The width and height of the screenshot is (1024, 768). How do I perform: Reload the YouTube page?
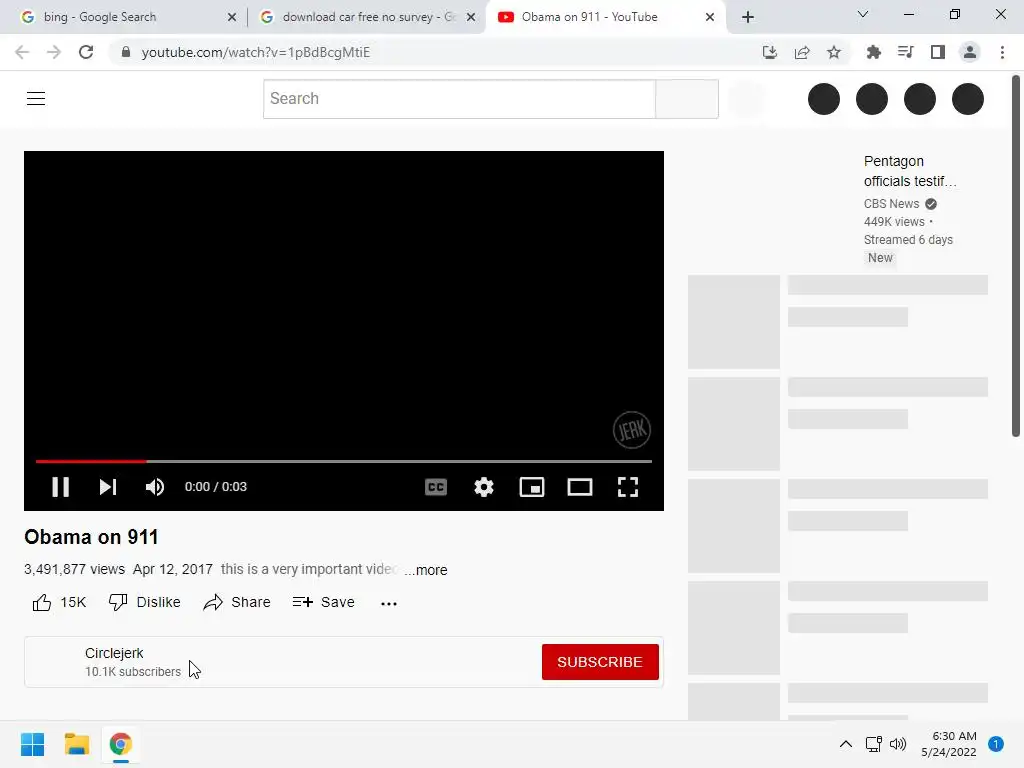click(x=86, y=52)
